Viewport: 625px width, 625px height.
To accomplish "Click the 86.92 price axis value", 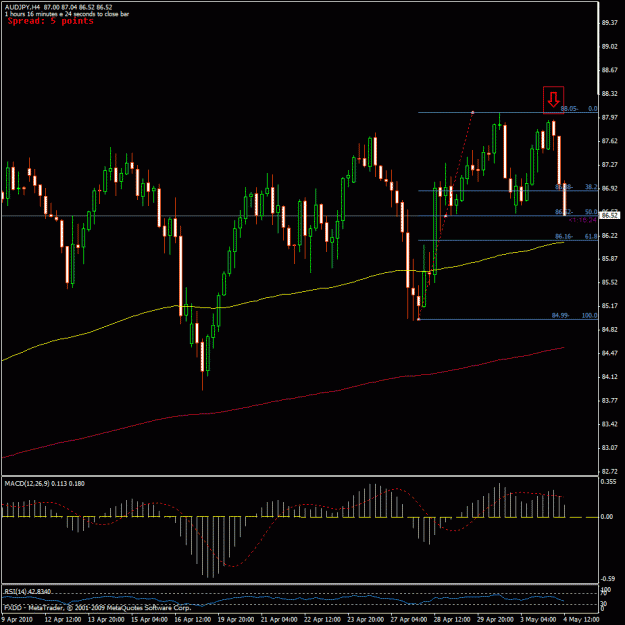I will pyautogui.click(x=609, y=188).
